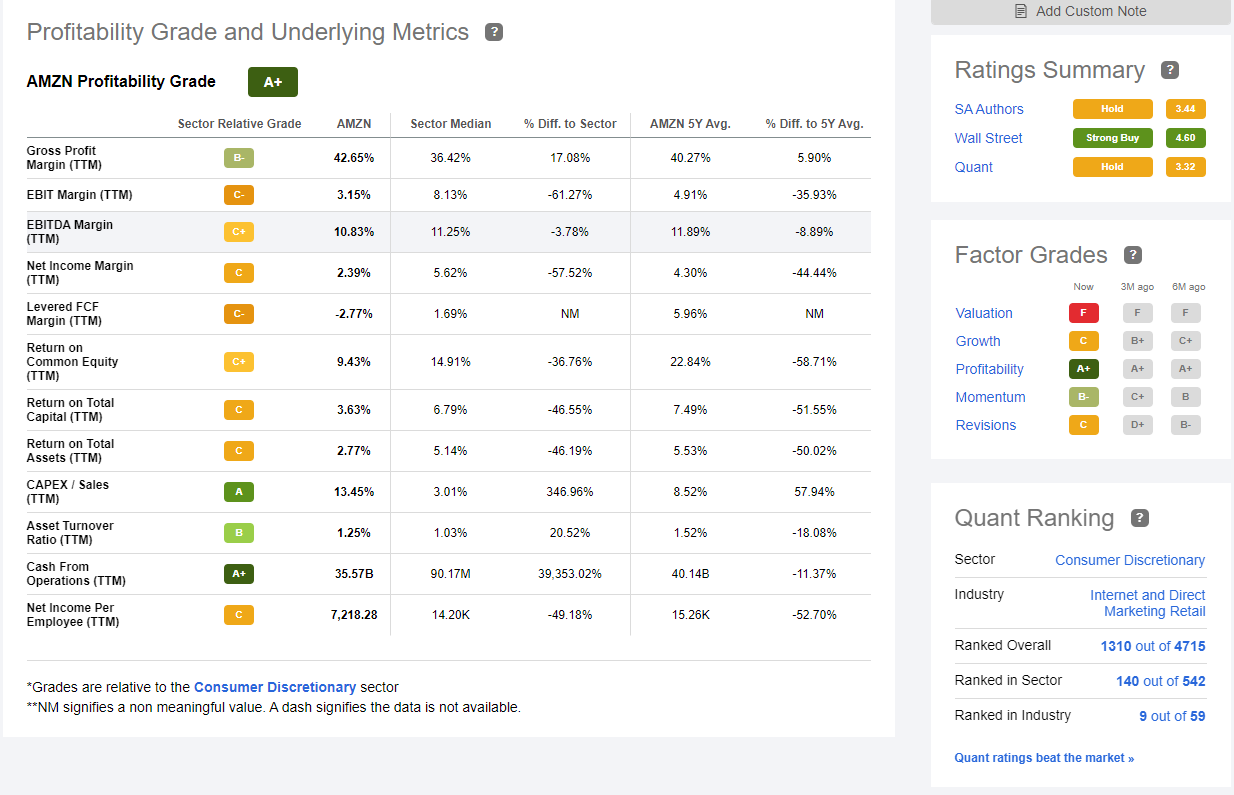This screenshot has width=1234, height=795.
Task: Open Internet and Direct Marketing Retail link
Action: [x=1148, y=603]
